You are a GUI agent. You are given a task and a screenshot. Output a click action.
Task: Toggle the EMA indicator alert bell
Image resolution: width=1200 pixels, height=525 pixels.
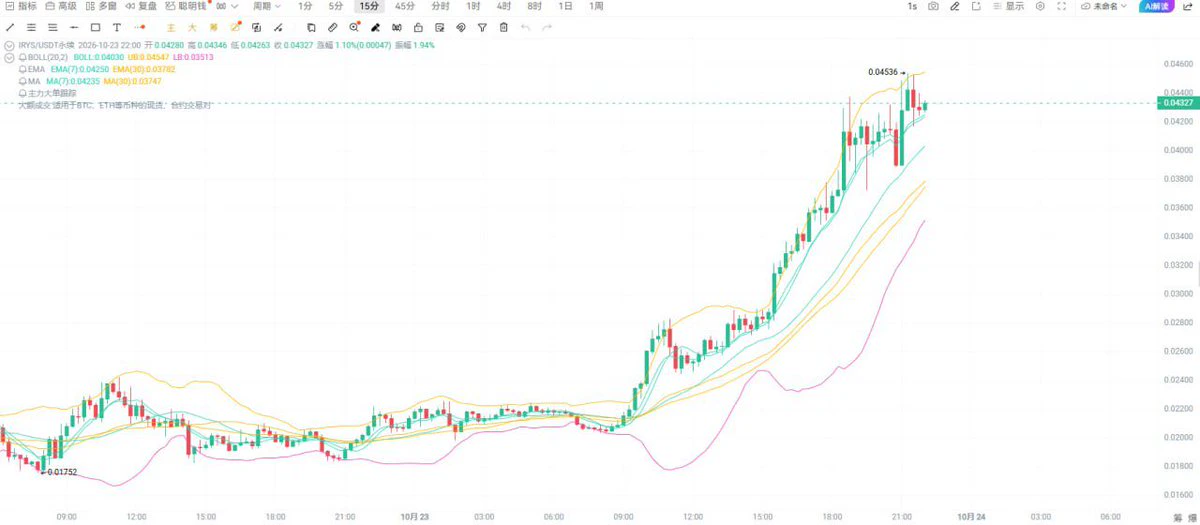click(23, 69)
